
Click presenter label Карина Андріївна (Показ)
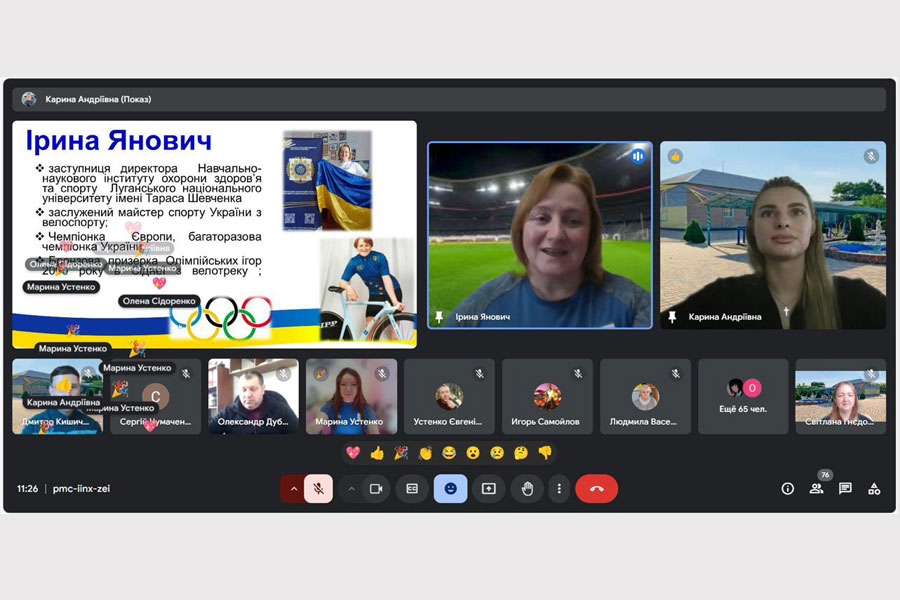98,99
